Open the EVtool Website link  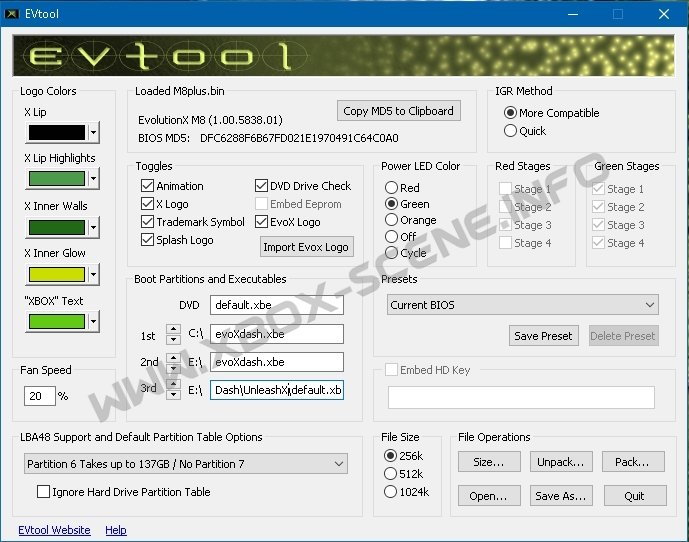point(54,530)
